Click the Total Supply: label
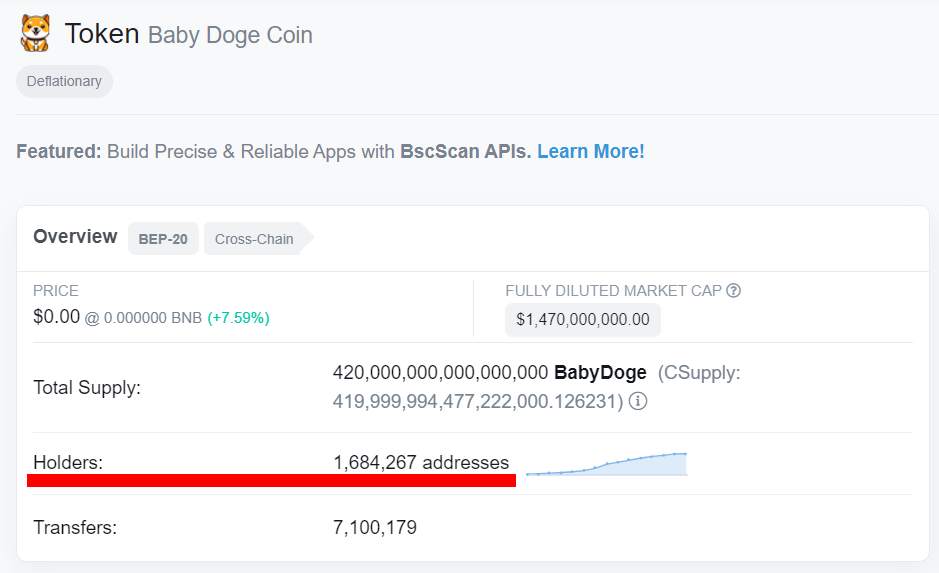The image size is (939, 573). 87,387
